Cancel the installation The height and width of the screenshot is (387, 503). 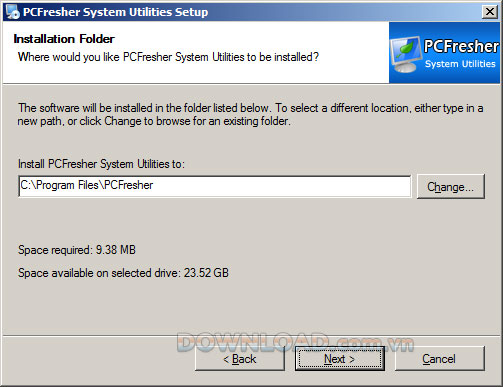(x=439, y=359)
